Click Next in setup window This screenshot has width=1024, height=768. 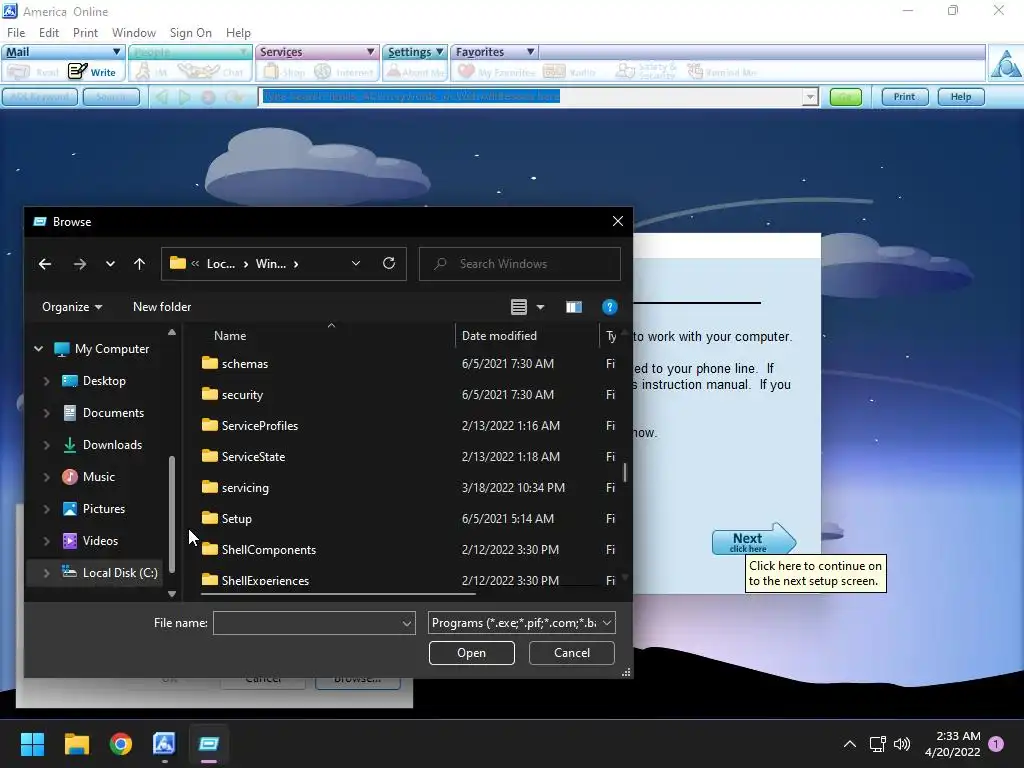click(753, 541)
